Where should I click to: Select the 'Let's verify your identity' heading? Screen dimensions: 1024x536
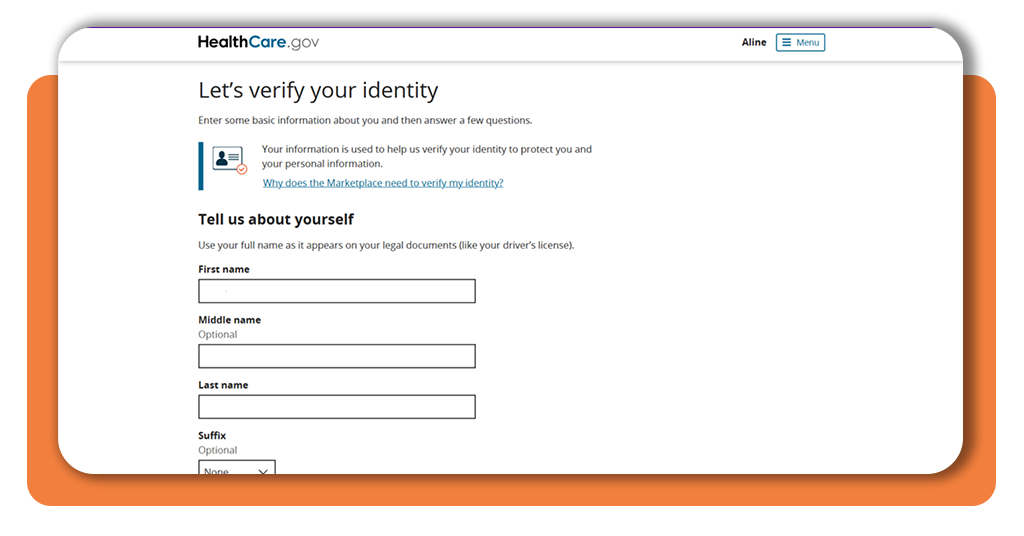318,90
